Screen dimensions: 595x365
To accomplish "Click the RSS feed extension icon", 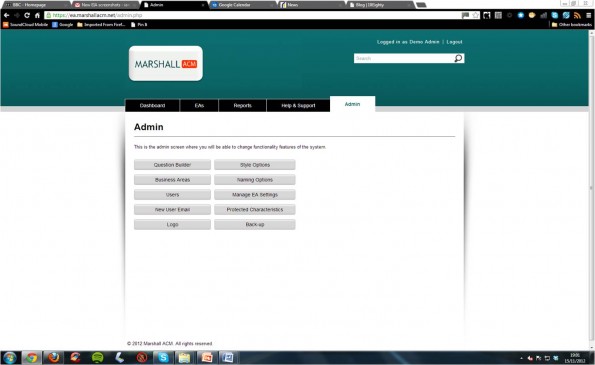I will (577, 15).
